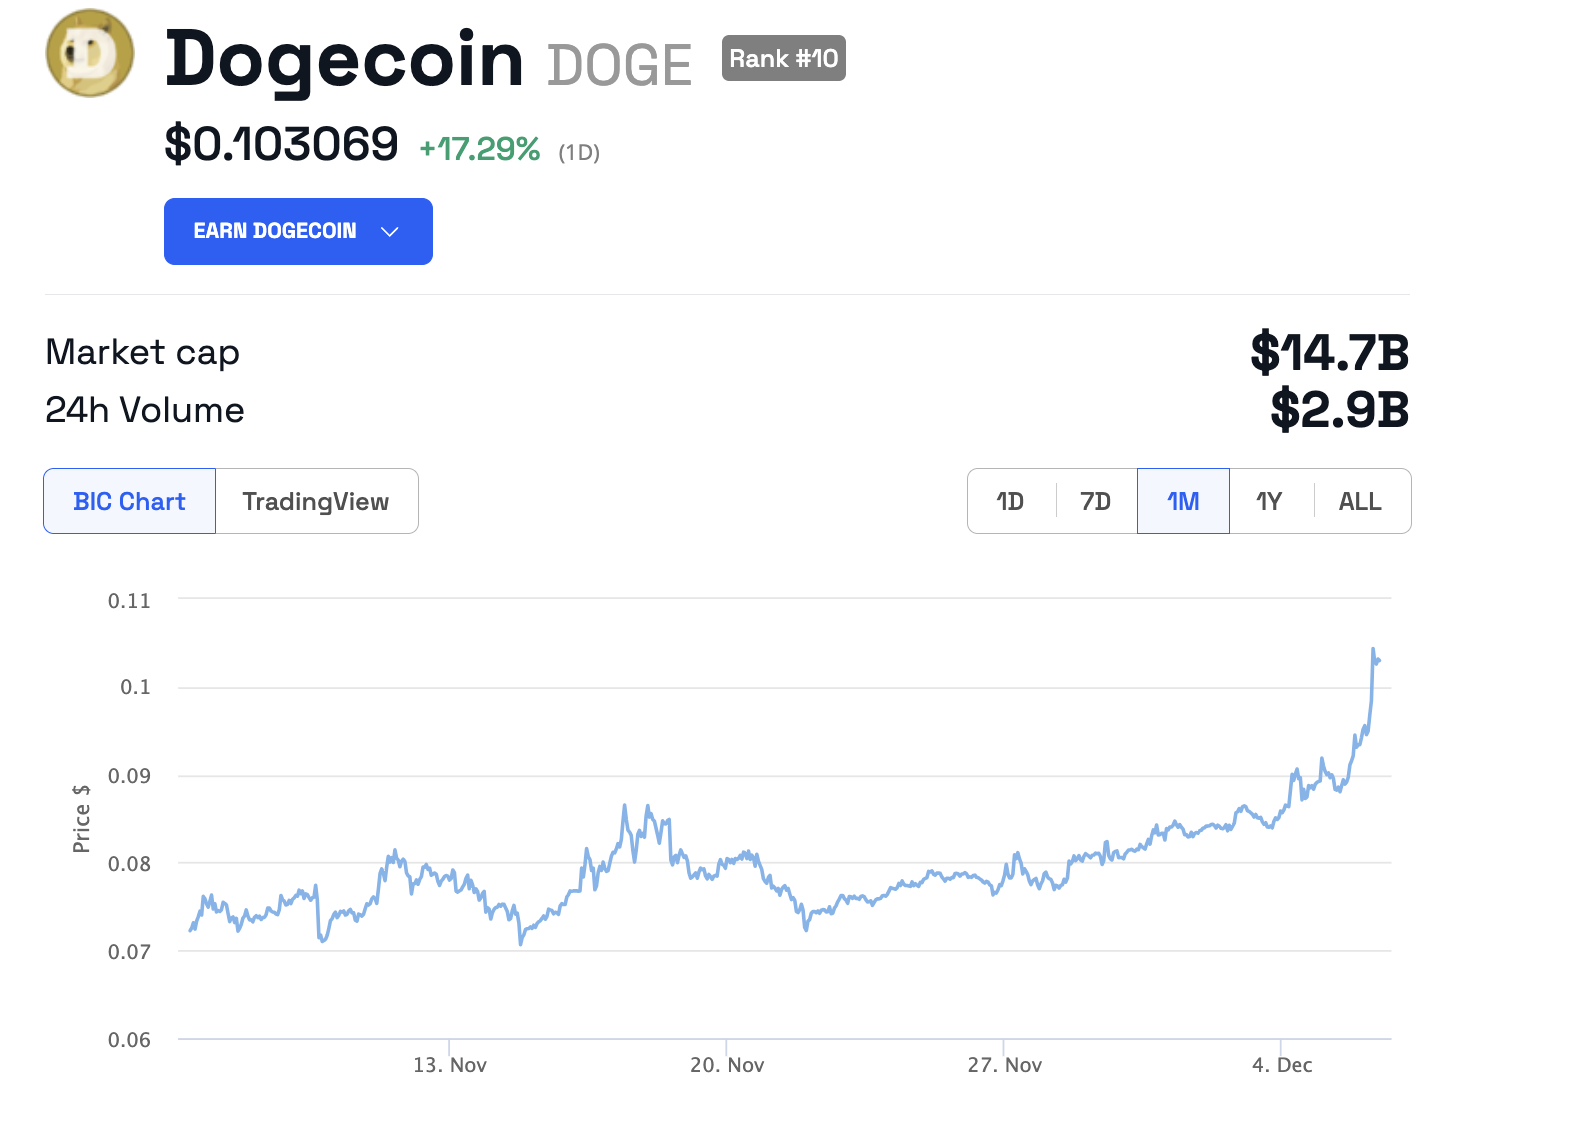Select the 1Y time range
Image resolution: width=1574 pixels, height=1138 pixels.
[x=1270, y=501]
